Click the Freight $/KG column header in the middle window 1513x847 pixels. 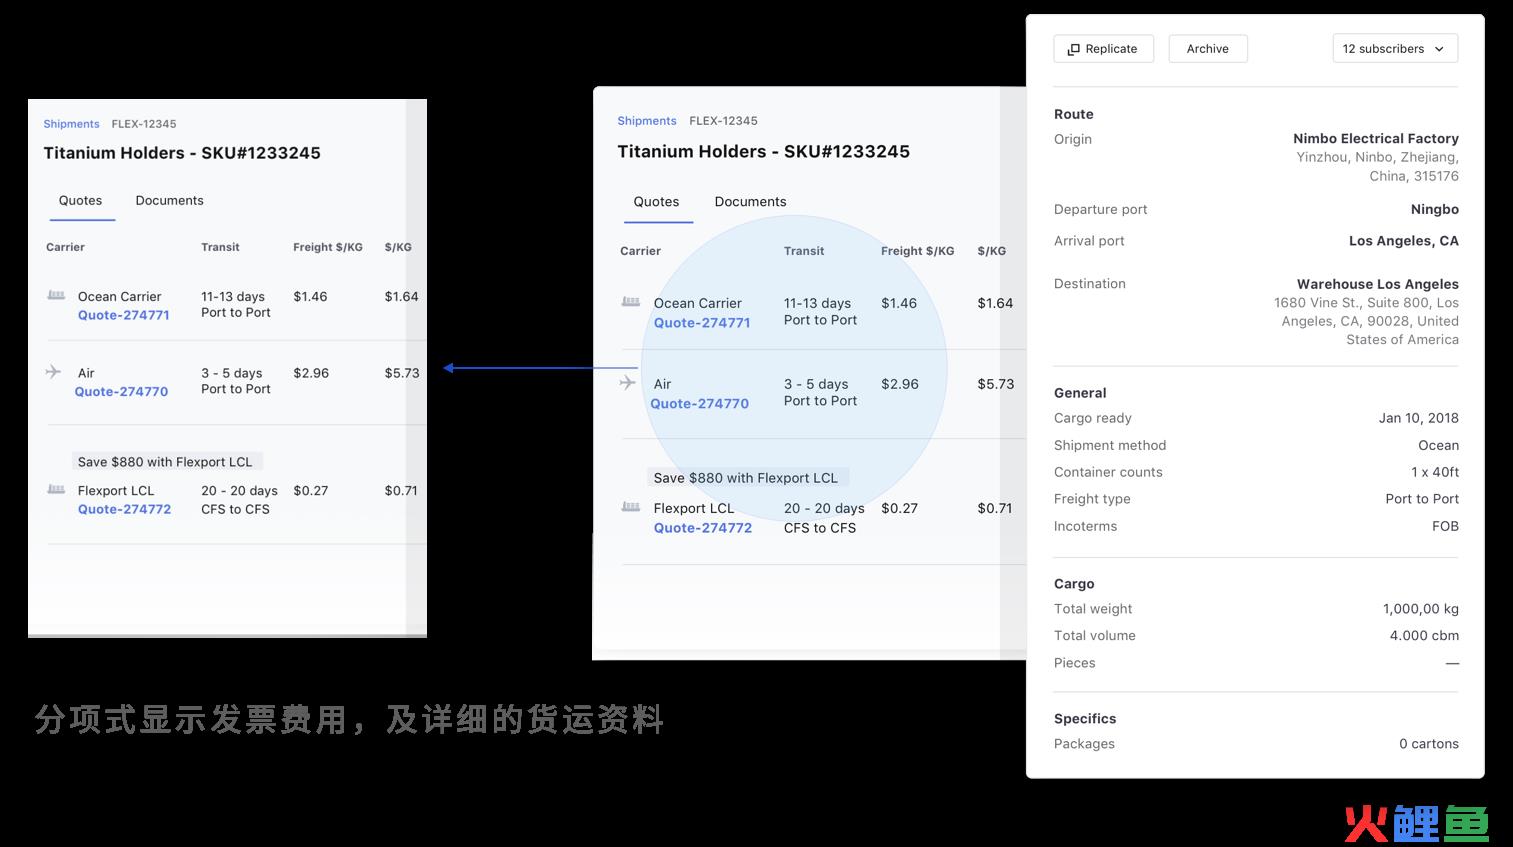point(917,251)
